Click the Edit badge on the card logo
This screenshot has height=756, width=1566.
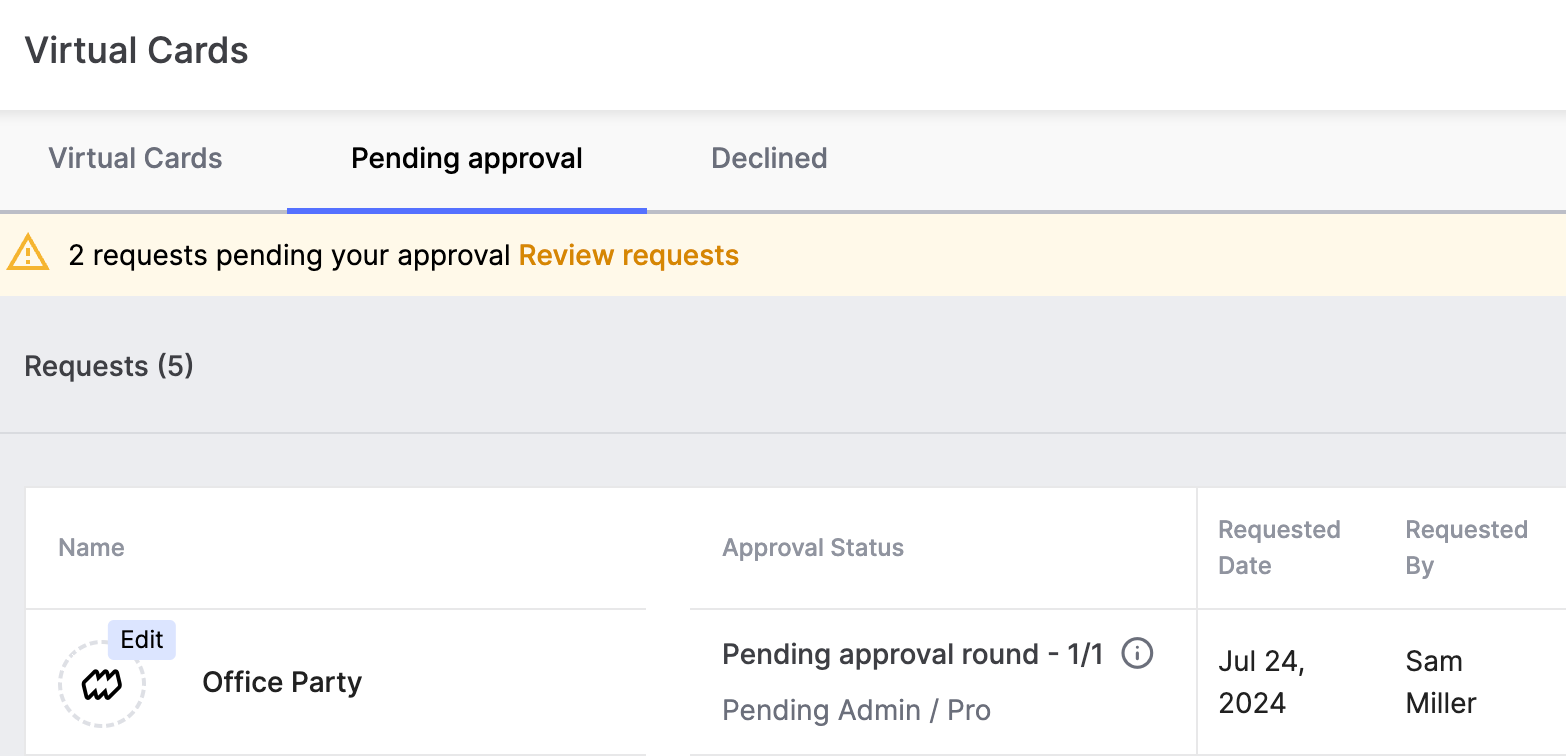pyautogui.click(x=142, y=640)
